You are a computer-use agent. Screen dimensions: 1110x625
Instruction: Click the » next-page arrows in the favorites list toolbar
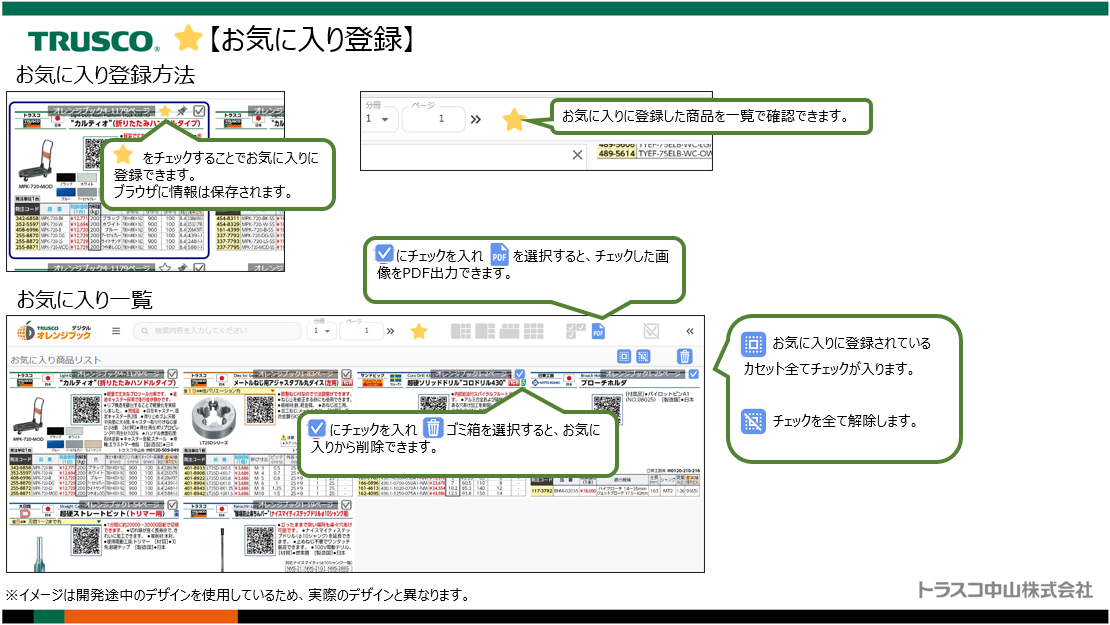click(391, 331)
